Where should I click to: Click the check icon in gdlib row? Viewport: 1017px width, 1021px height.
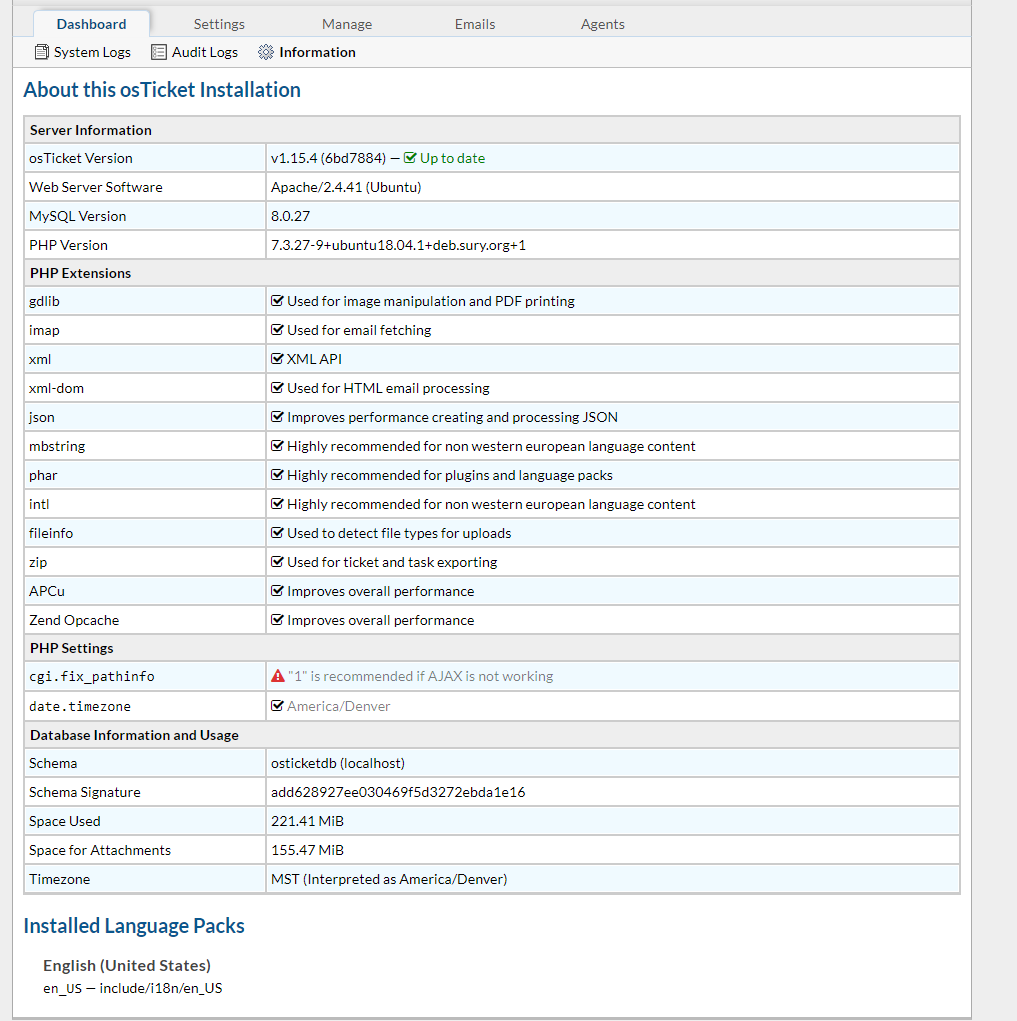[277, 301]
